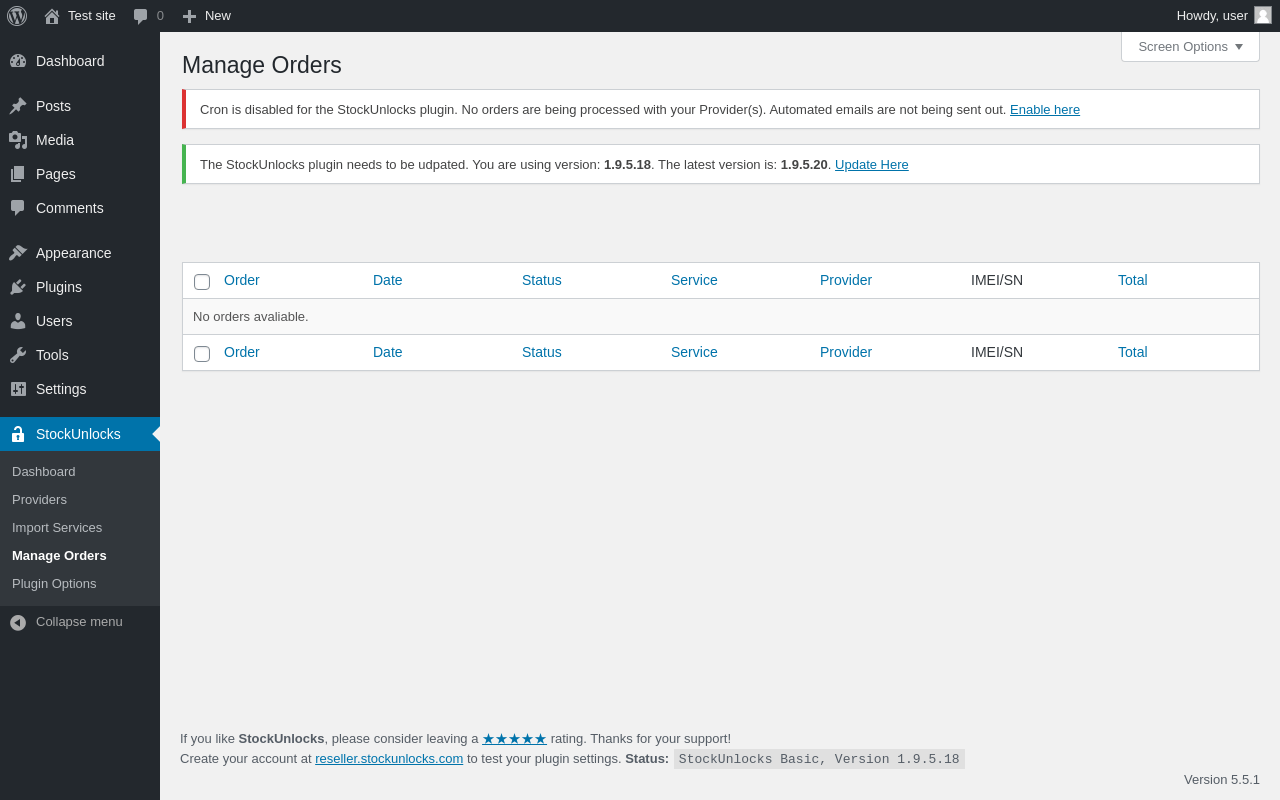Screen dimensions: 1280x800
Task: Click the Pages icon in sidebar
Action: 18,174
